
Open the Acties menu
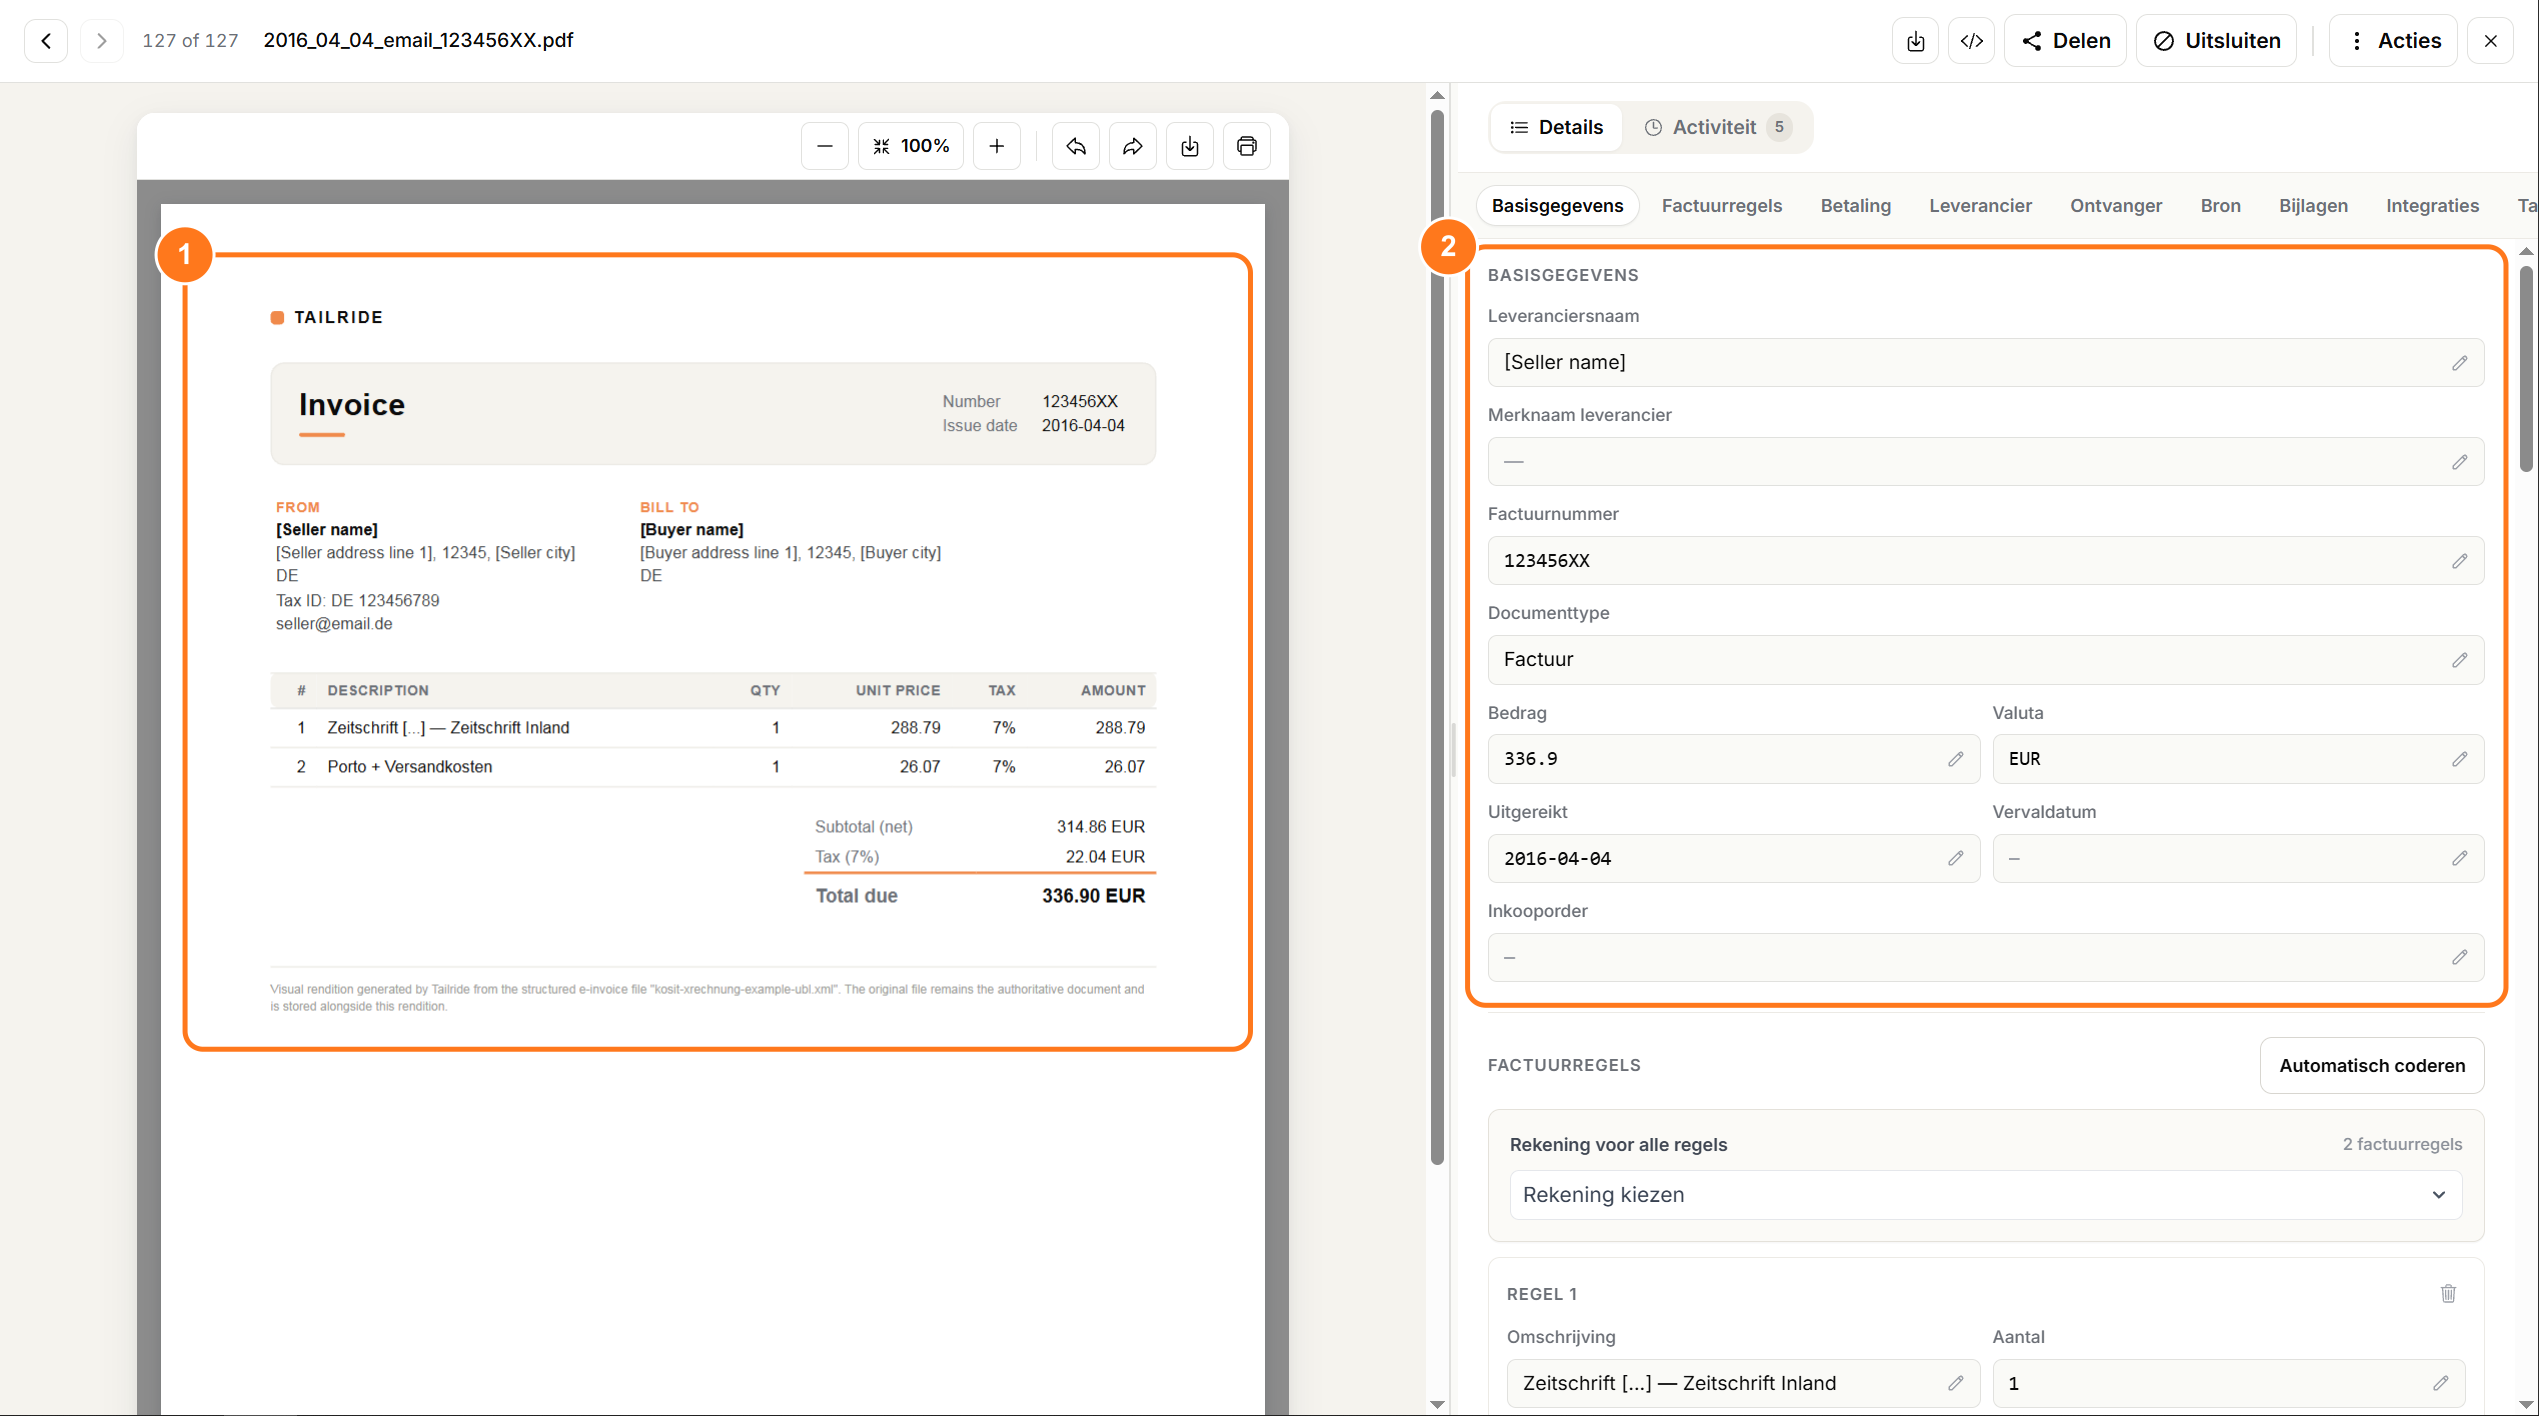pos(2392,41)
